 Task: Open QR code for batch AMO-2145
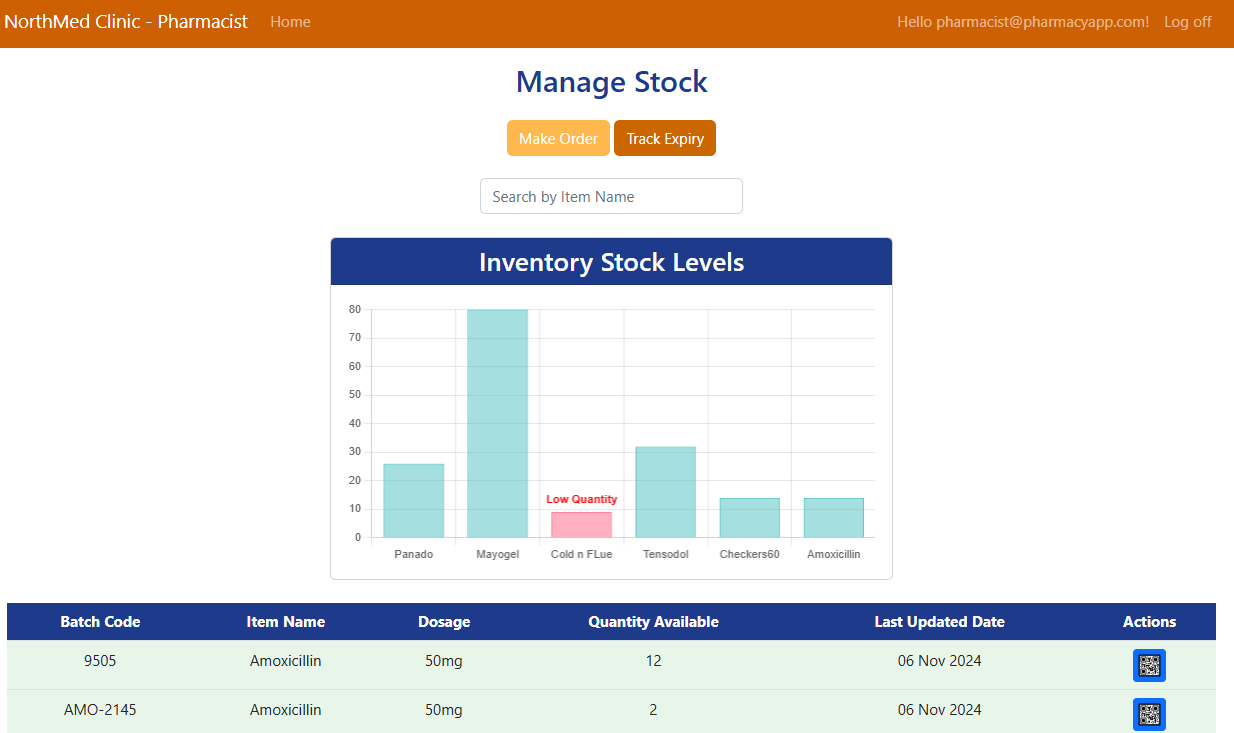[1149, 714]
